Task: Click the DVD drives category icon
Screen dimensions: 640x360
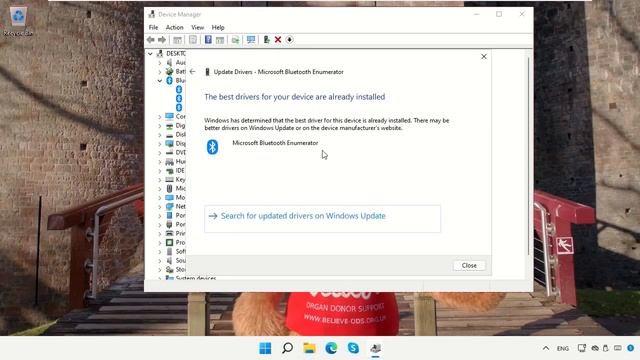Action: click(x=169, y=152)
